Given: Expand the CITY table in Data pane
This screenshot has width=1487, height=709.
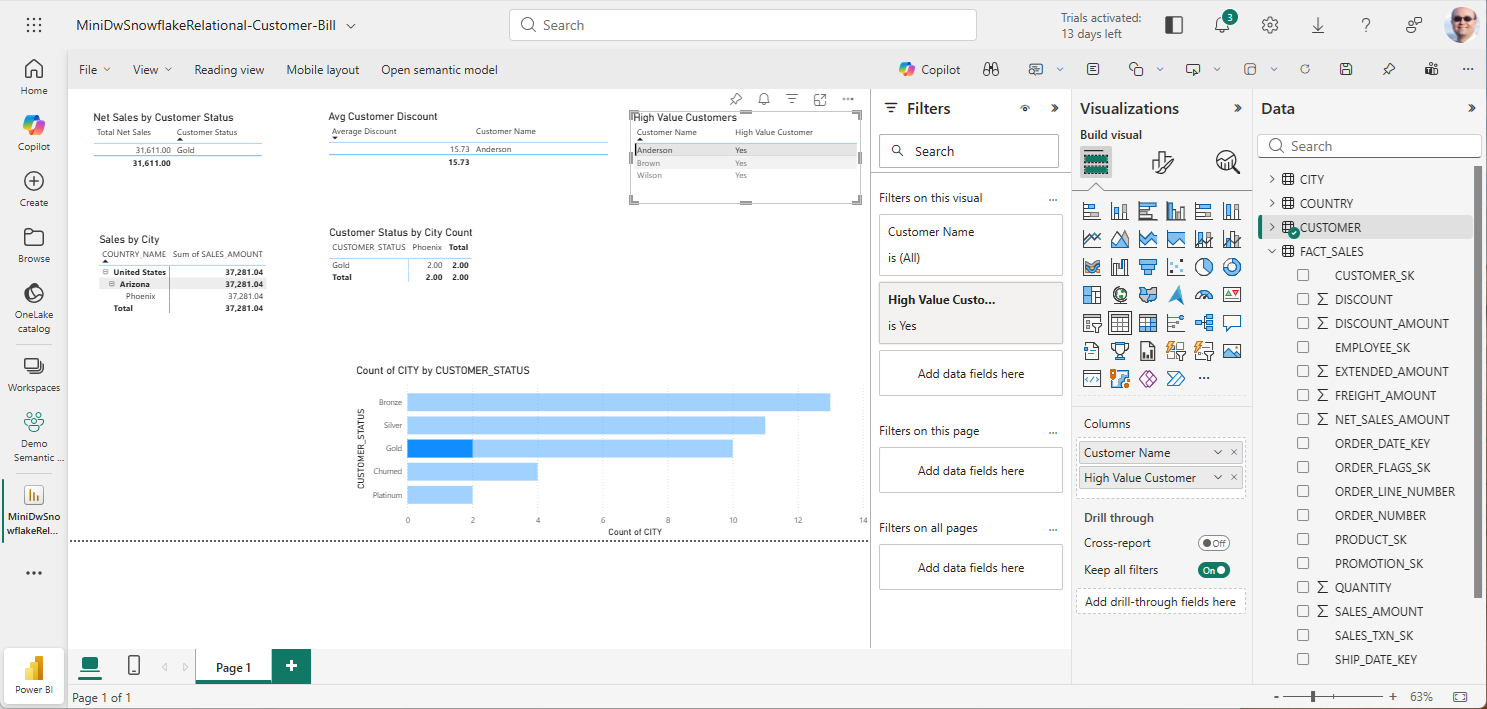Looking at the screenshot, I should tap(1272, 179).
